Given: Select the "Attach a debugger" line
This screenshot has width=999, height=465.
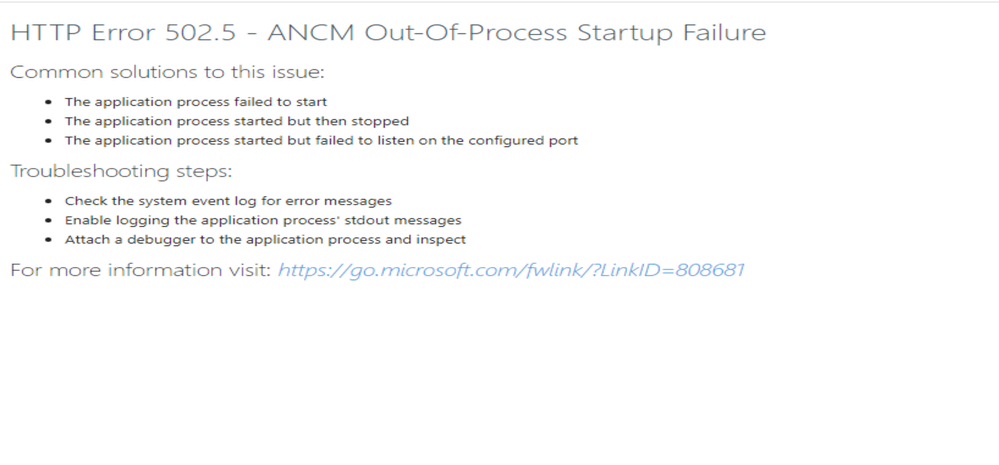Looking at the screenshot, I should click(x=265, y=239).
